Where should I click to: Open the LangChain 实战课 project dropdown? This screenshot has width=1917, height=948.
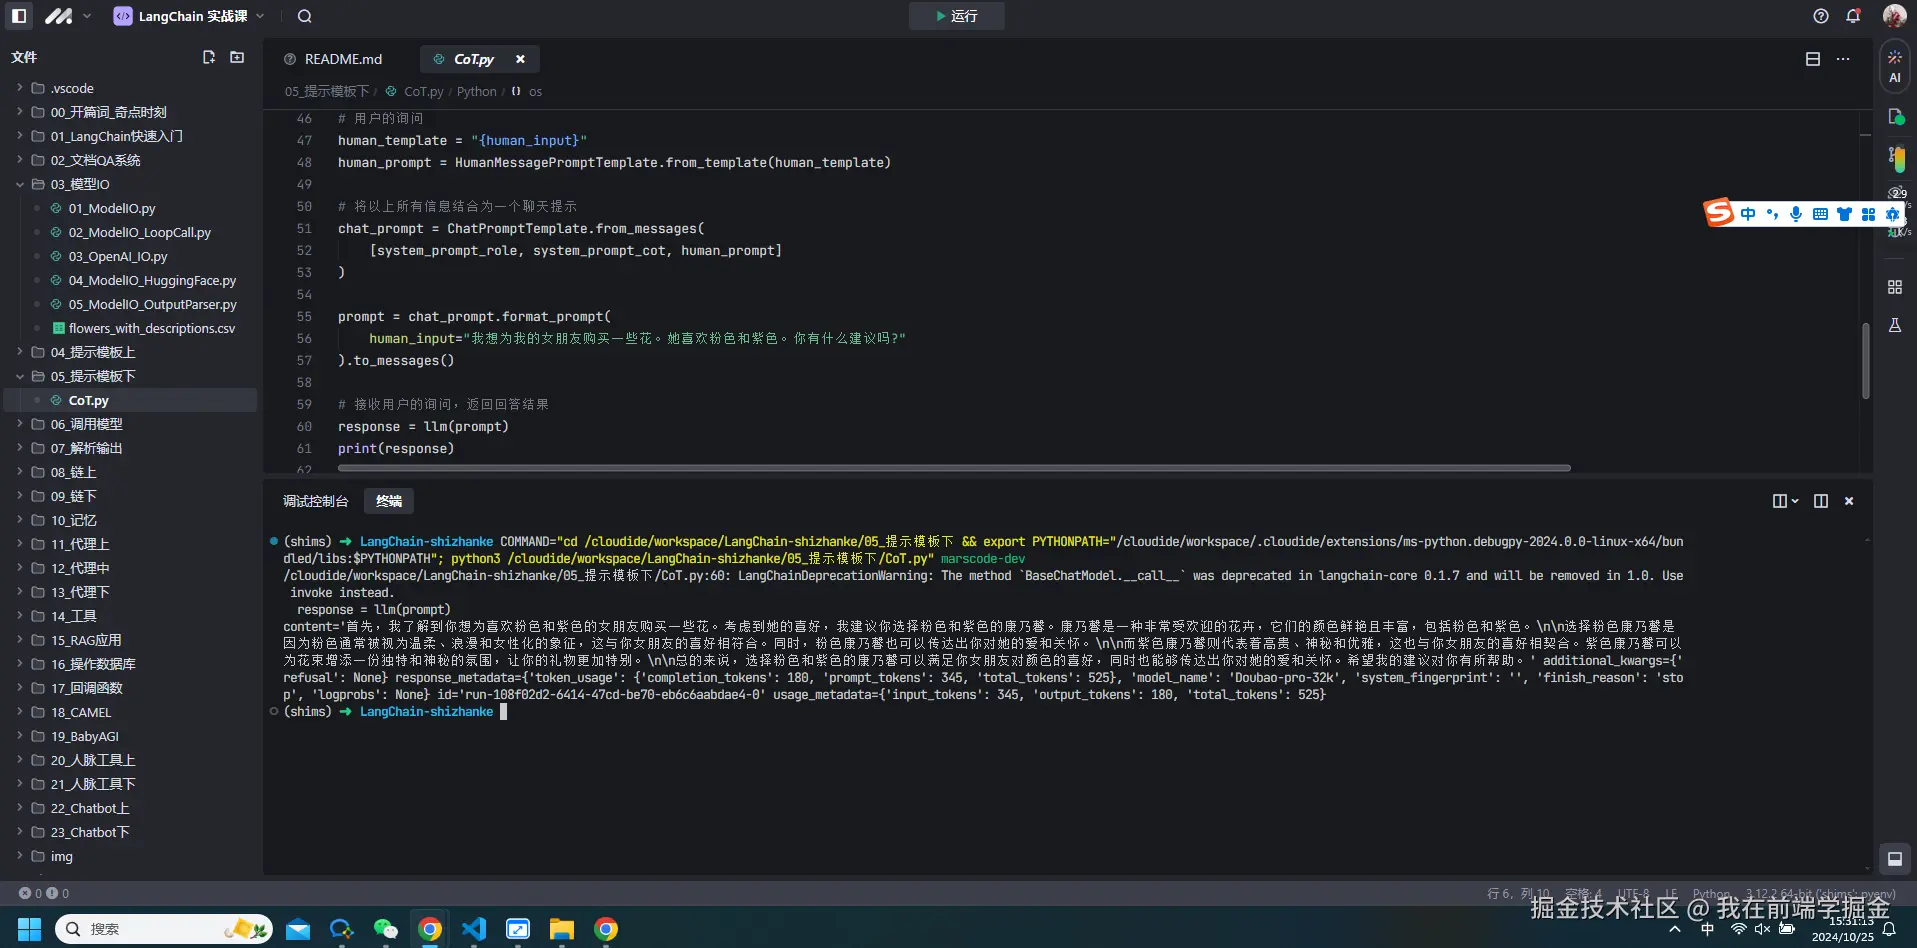190,16
